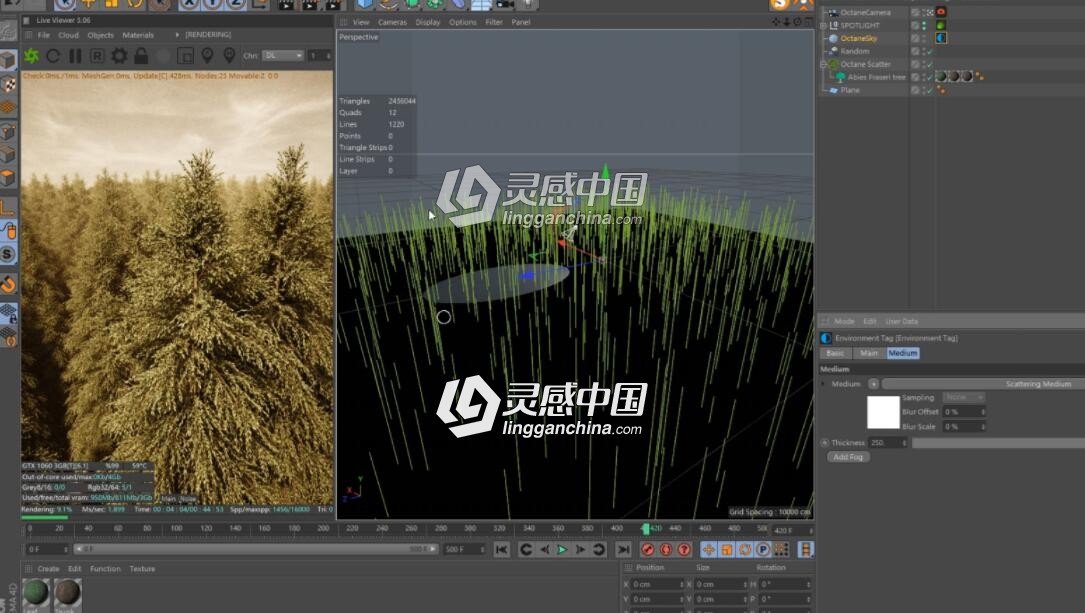The height and width of the screenshot is (613, 1085).
Task: Open the viewport Options menu
Action: pos(462,22)
